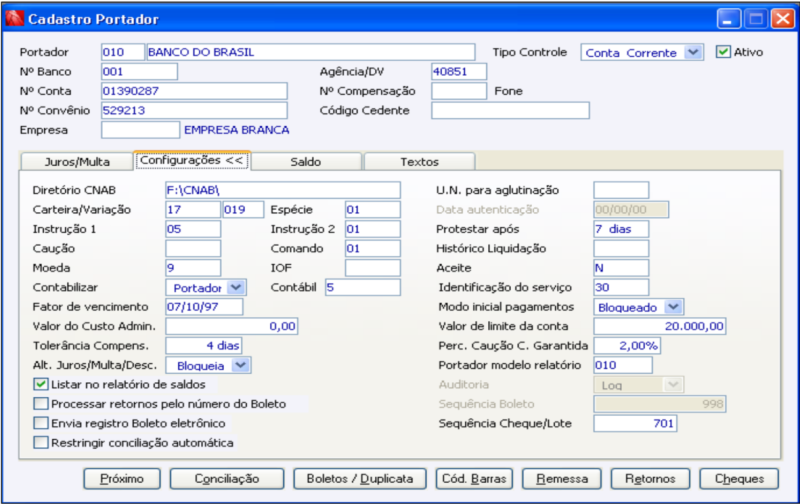The height and width of the screenshot is (504, 800).
Task: Open the Saldo tab
Action: click(x=306, y=162)
